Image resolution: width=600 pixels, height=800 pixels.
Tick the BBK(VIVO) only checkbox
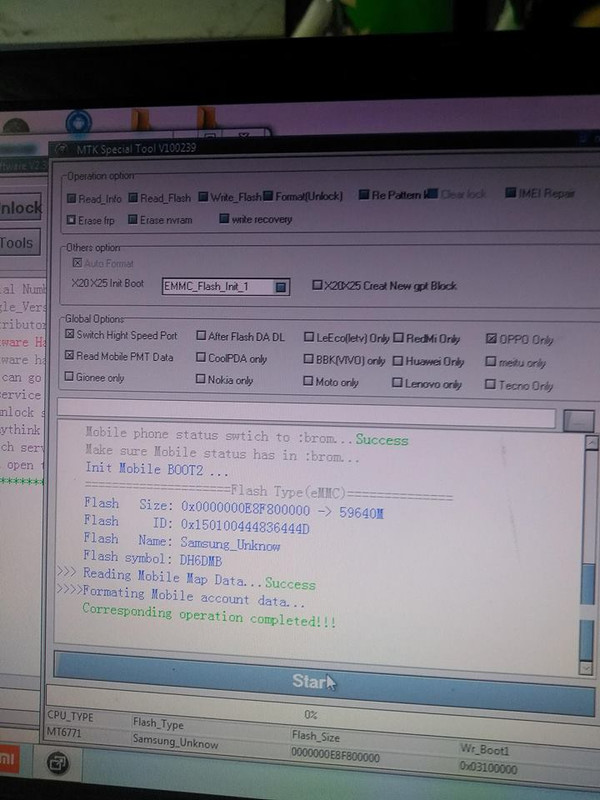[308, 359]
